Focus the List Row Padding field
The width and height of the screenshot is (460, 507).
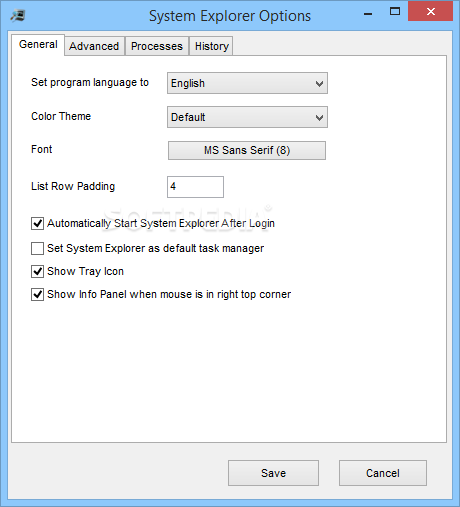[195, 187]
